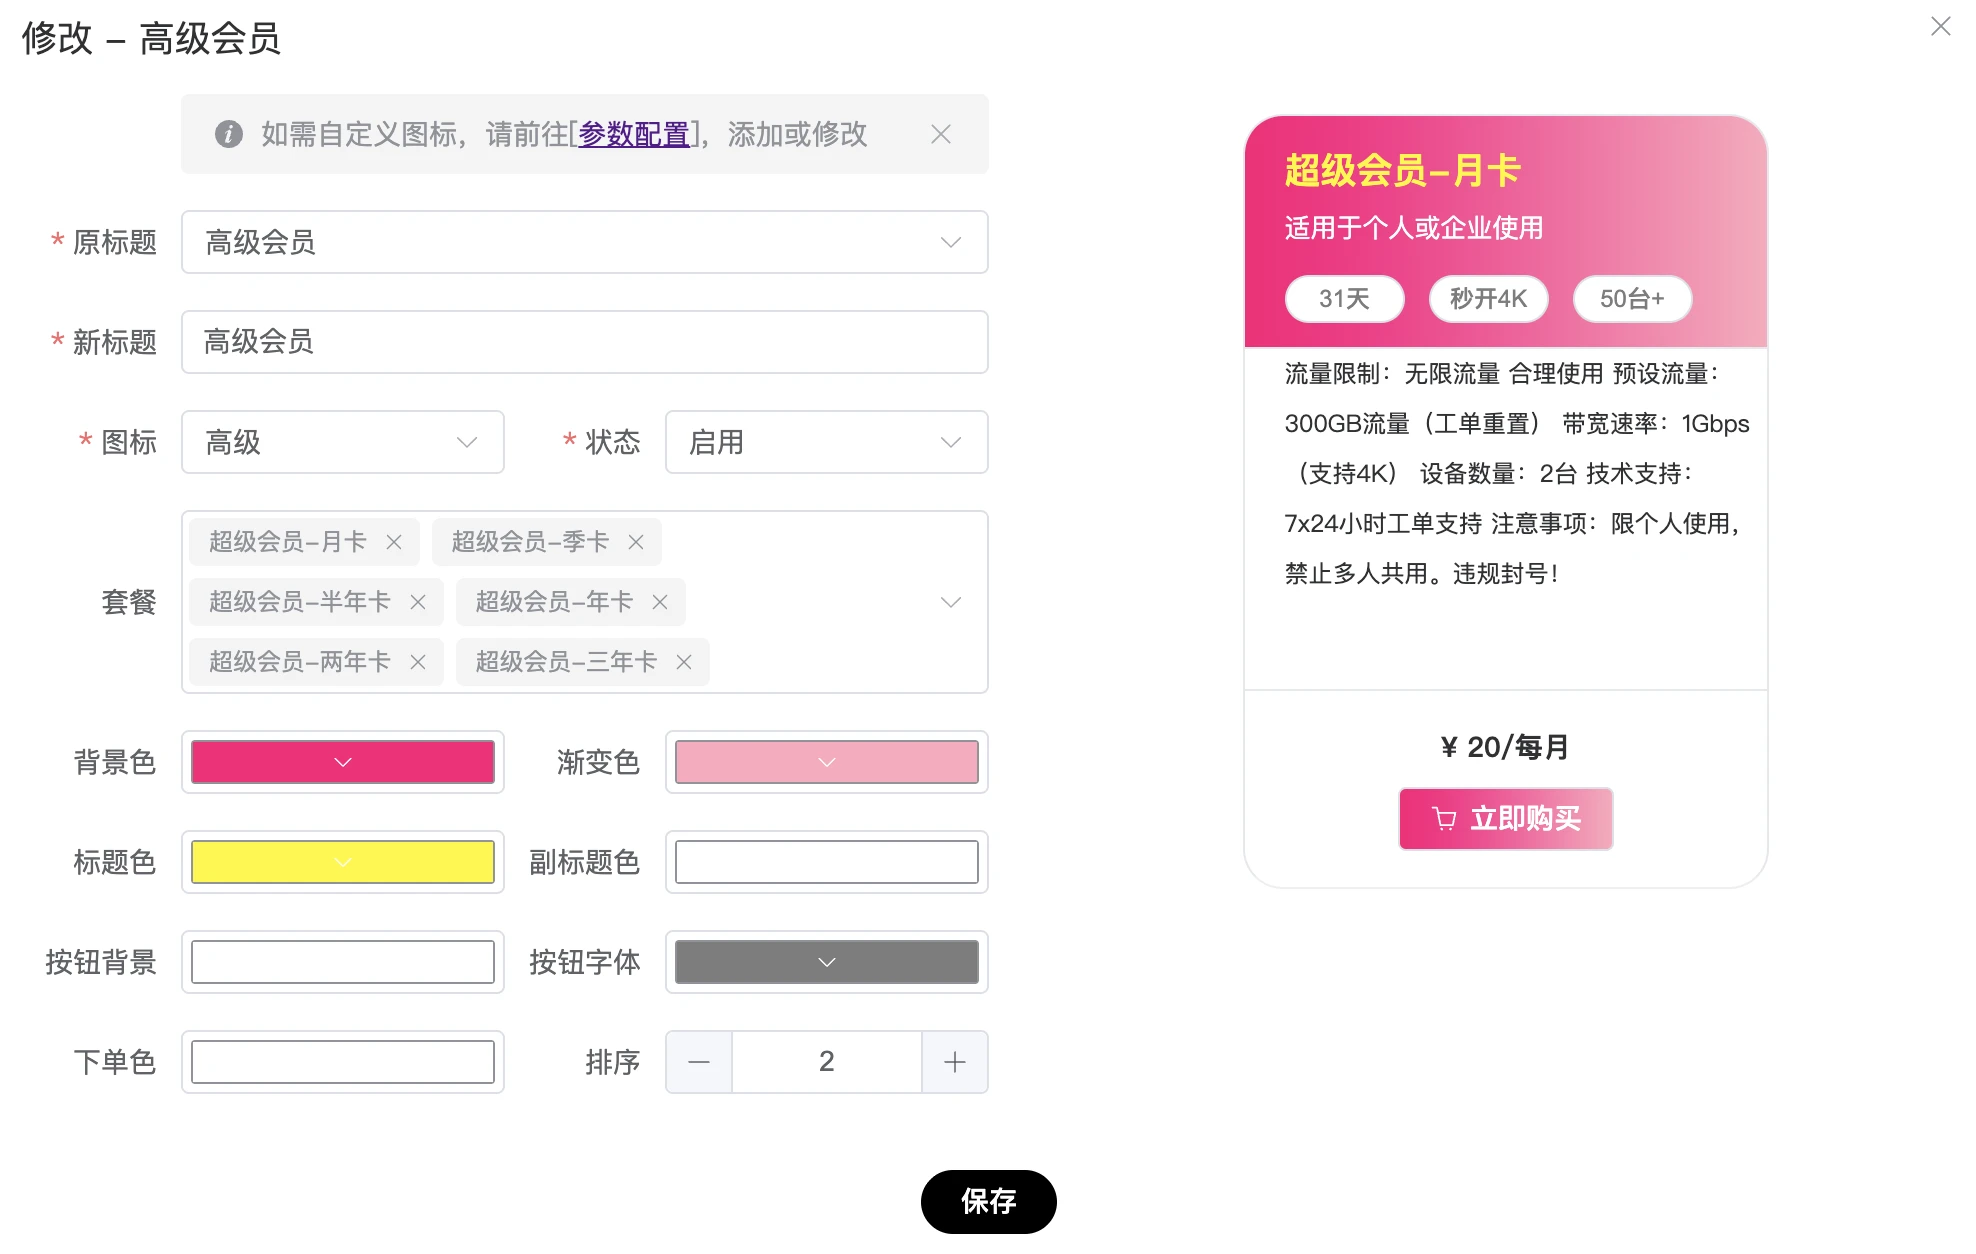Open the 背景色 color picker

(342, 762)
